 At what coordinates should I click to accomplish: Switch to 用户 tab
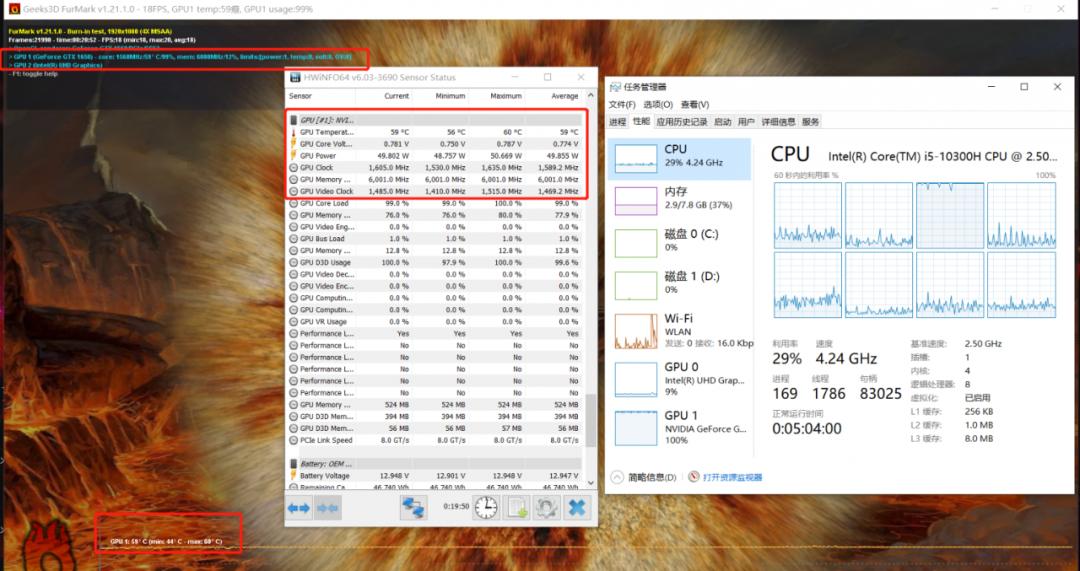point(746,122)
